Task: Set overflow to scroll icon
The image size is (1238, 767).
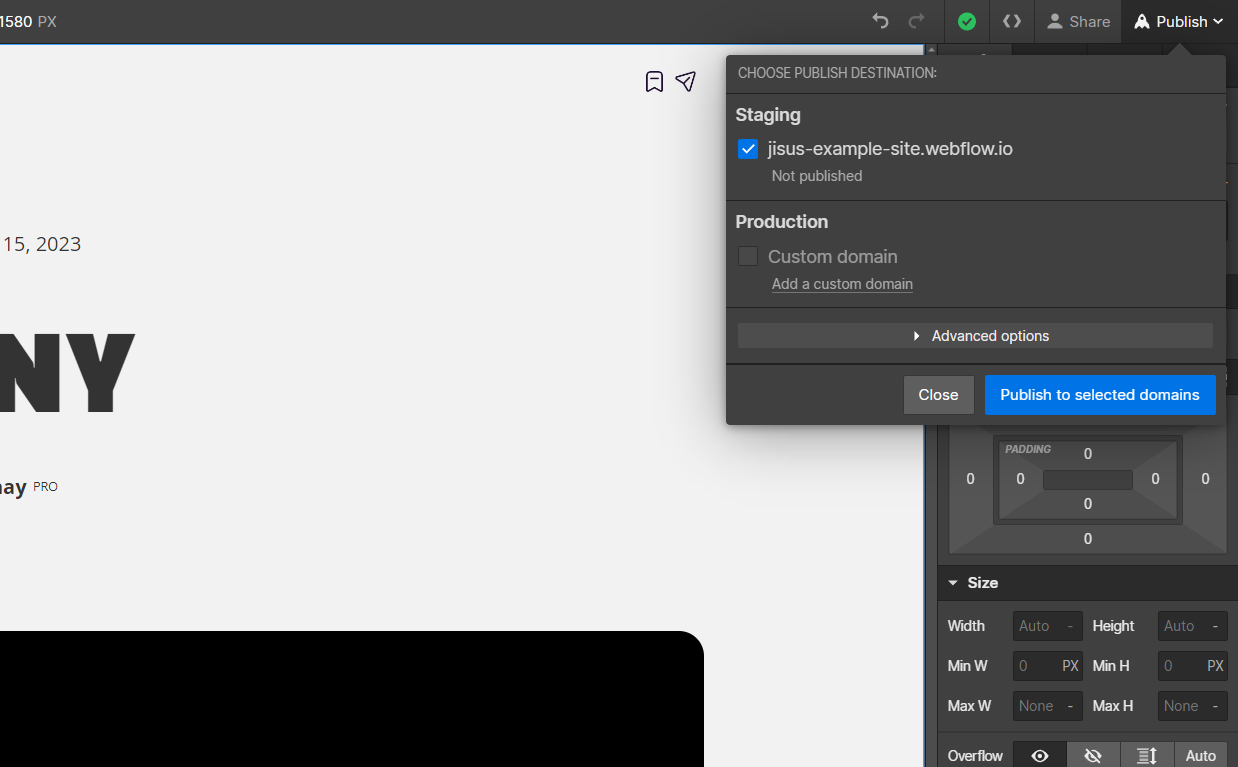Action: [1147, 756]
